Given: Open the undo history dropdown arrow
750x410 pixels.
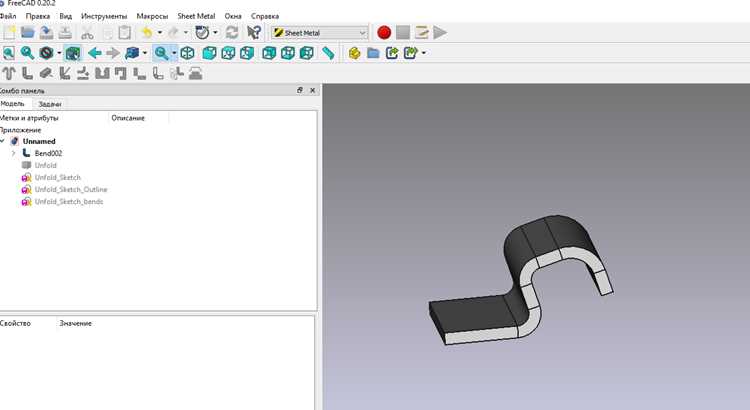Looking at the screenshot, I should click(x=160, y=33).
